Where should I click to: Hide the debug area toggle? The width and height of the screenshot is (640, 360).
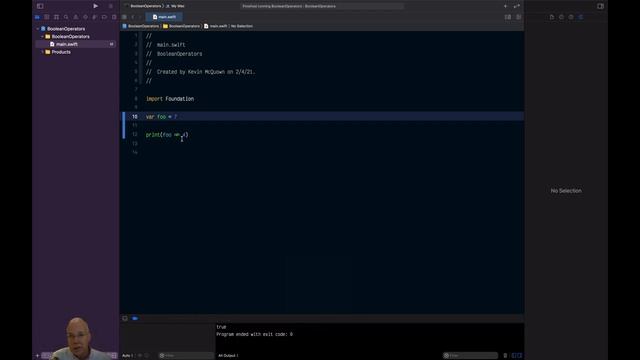point(125,318)
